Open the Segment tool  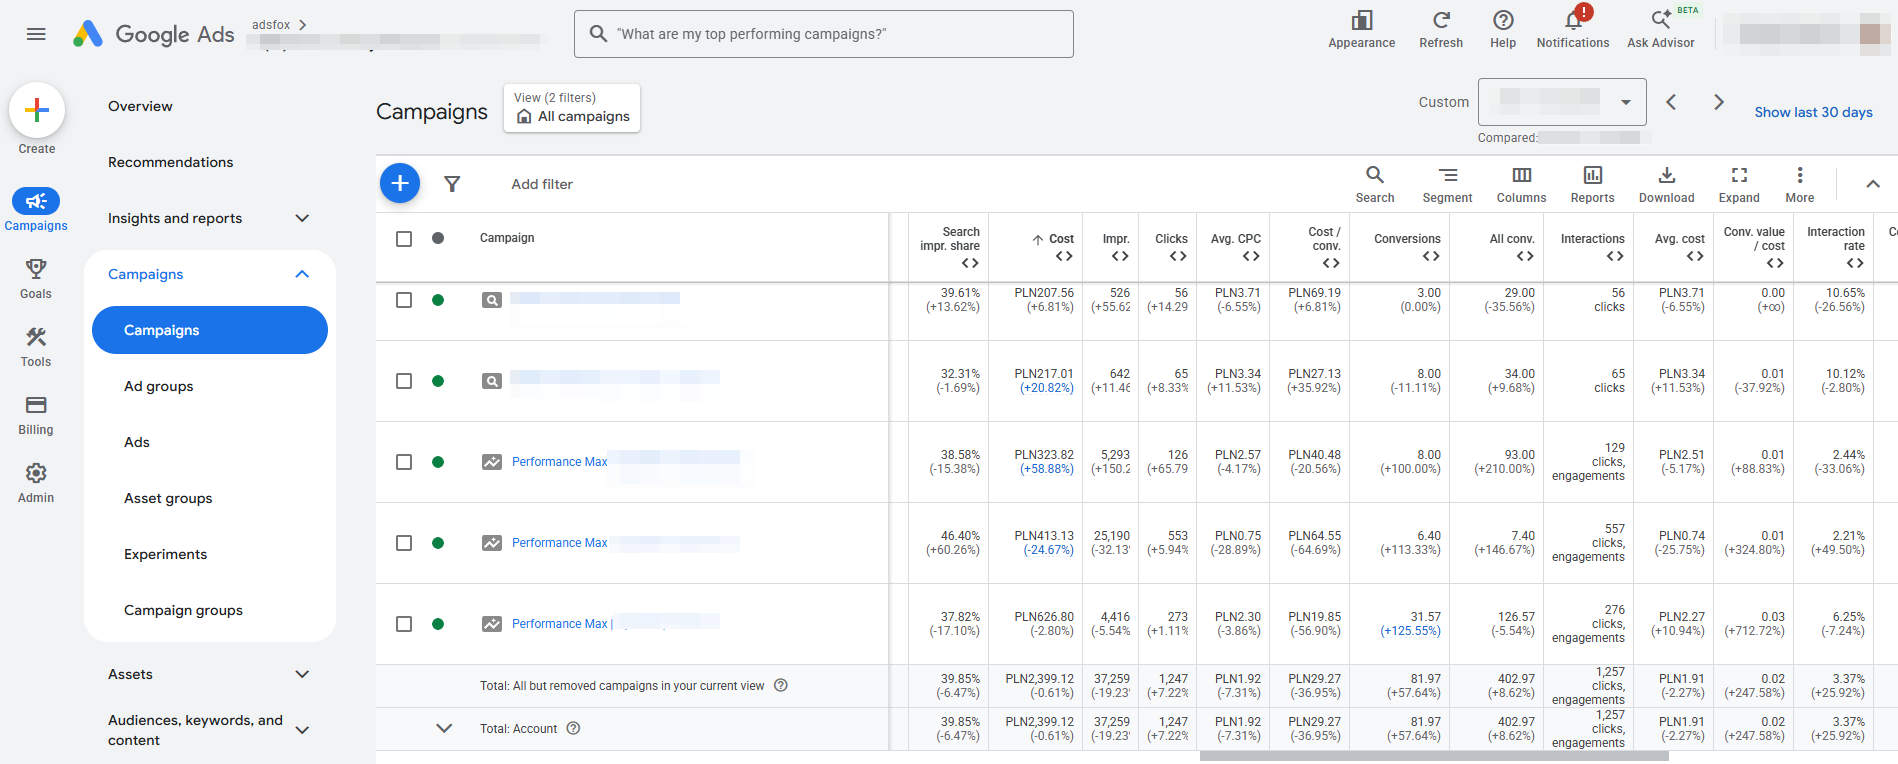coord(1447,184)
